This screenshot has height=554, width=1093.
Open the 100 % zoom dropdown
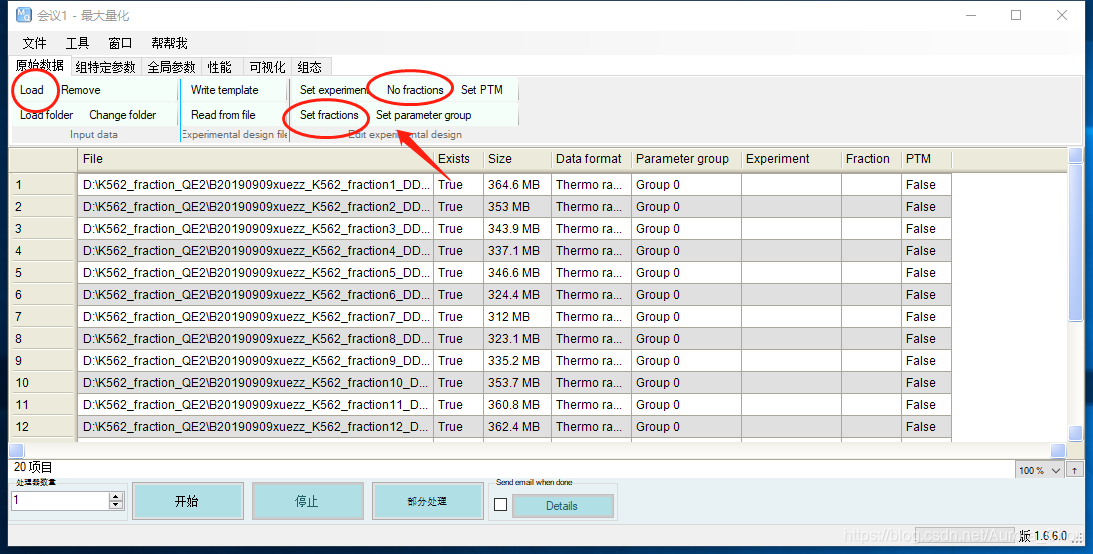pyautogui.click(x=1040, y=470)
